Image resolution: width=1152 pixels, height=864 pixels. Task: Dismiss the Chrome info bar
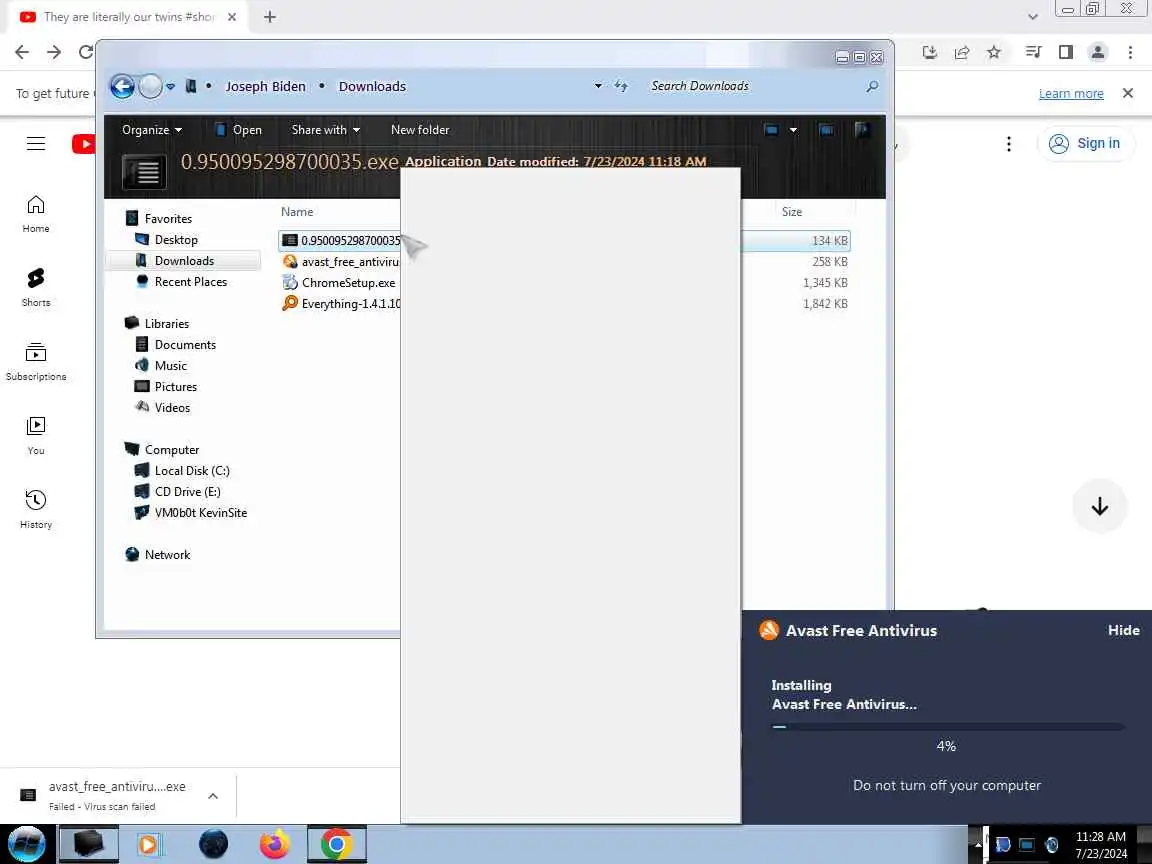[x=1128, y=93]
